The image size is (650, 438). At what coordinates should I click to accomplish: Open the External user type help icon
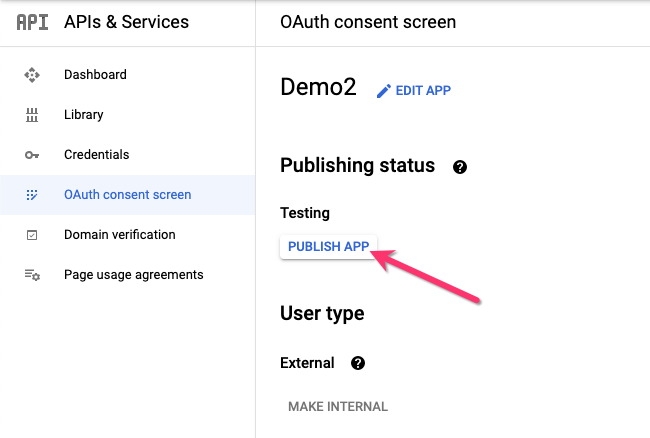tap(358, 363)
